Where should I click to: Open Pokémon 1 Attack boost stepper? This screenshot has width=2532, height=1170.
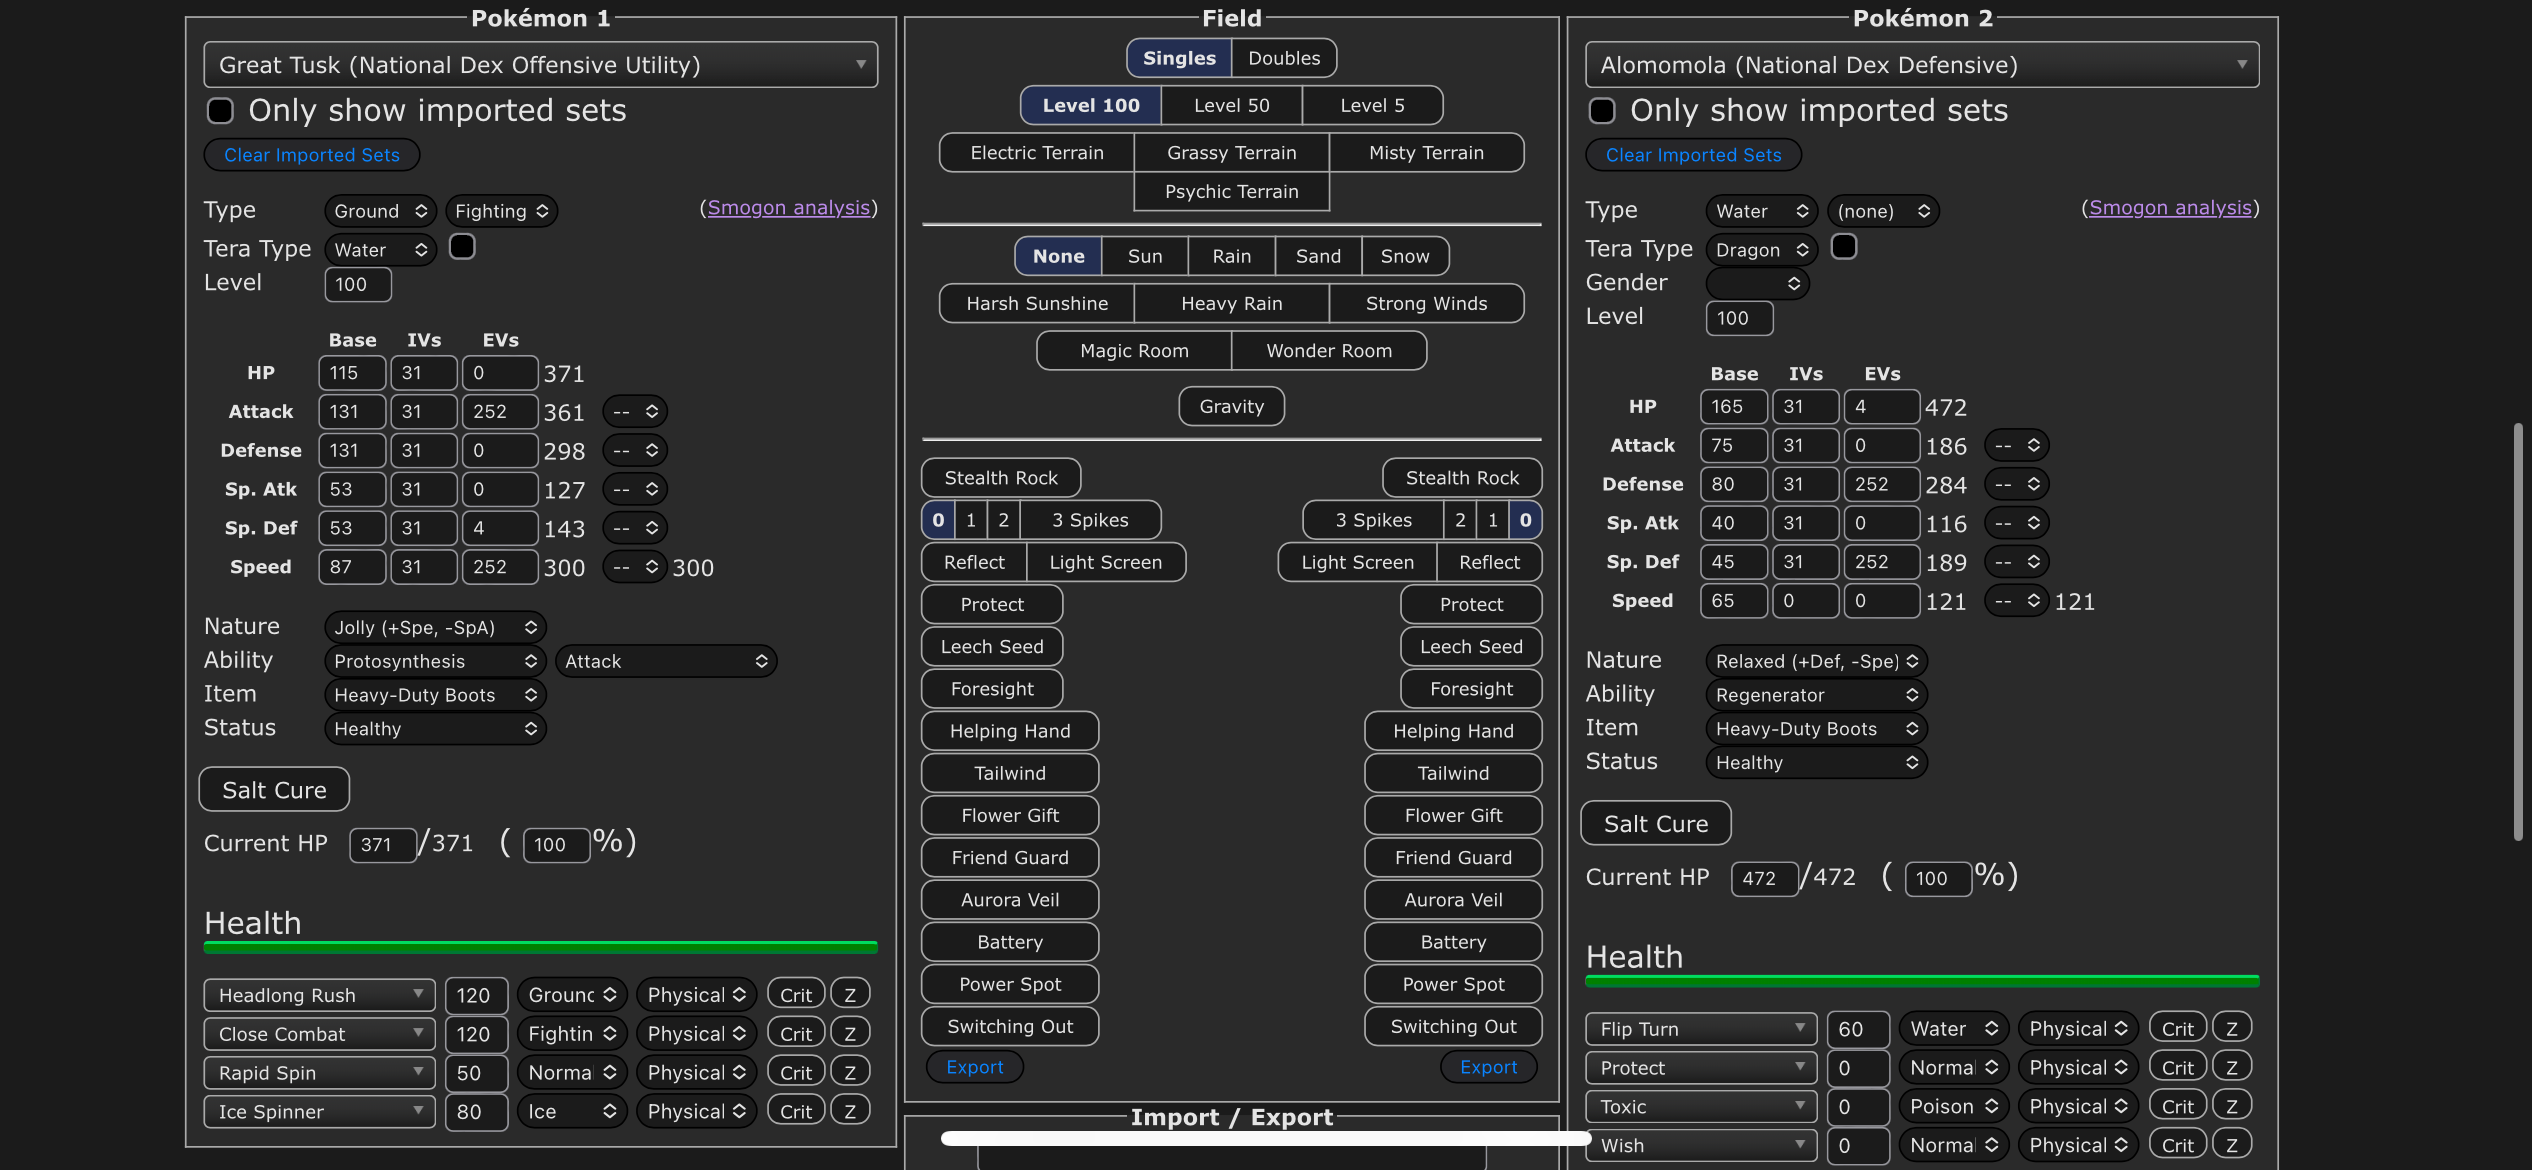point(635,412)
